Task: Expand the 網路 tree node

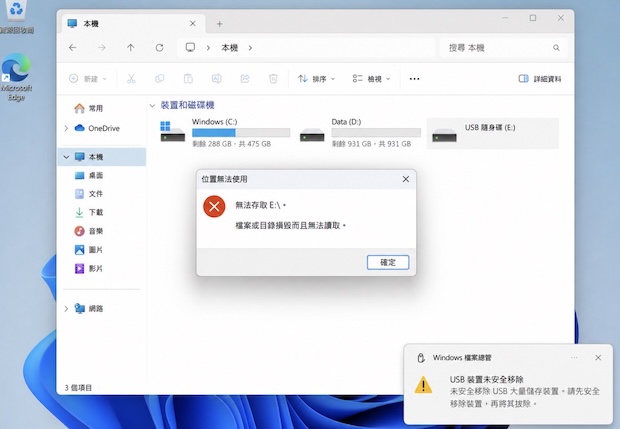Action: point(66,308)
